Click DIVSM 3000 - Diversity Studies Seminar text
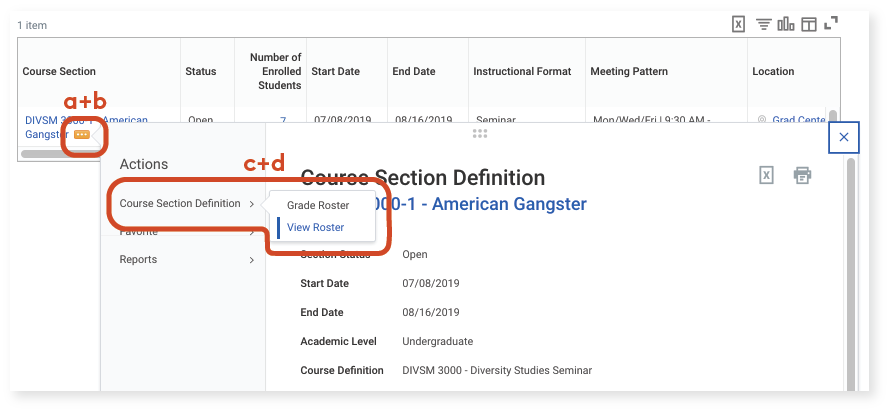Image resolution: width=890 pixels, height=411 pixels. click(497, 370)
